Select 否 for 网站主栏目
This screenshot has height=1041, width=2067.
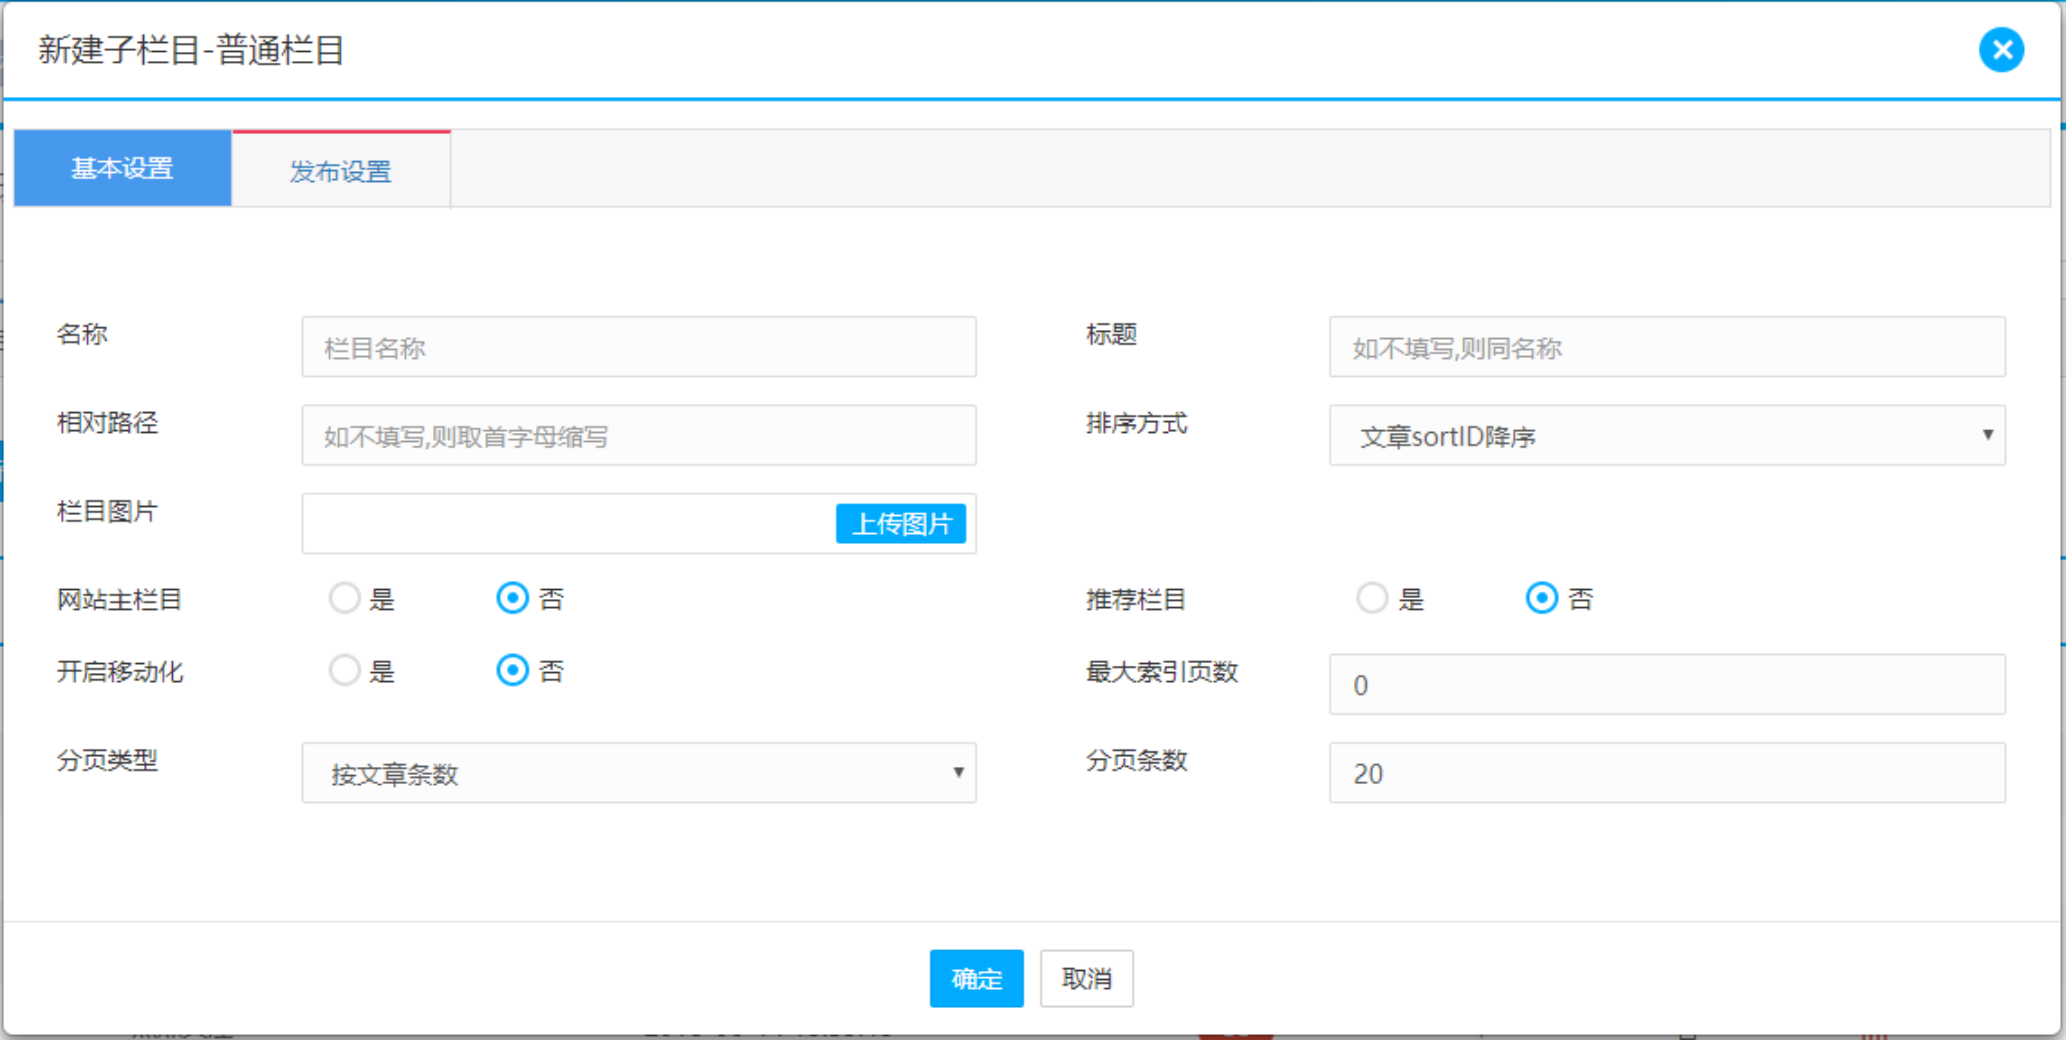[x=513, y=598]
